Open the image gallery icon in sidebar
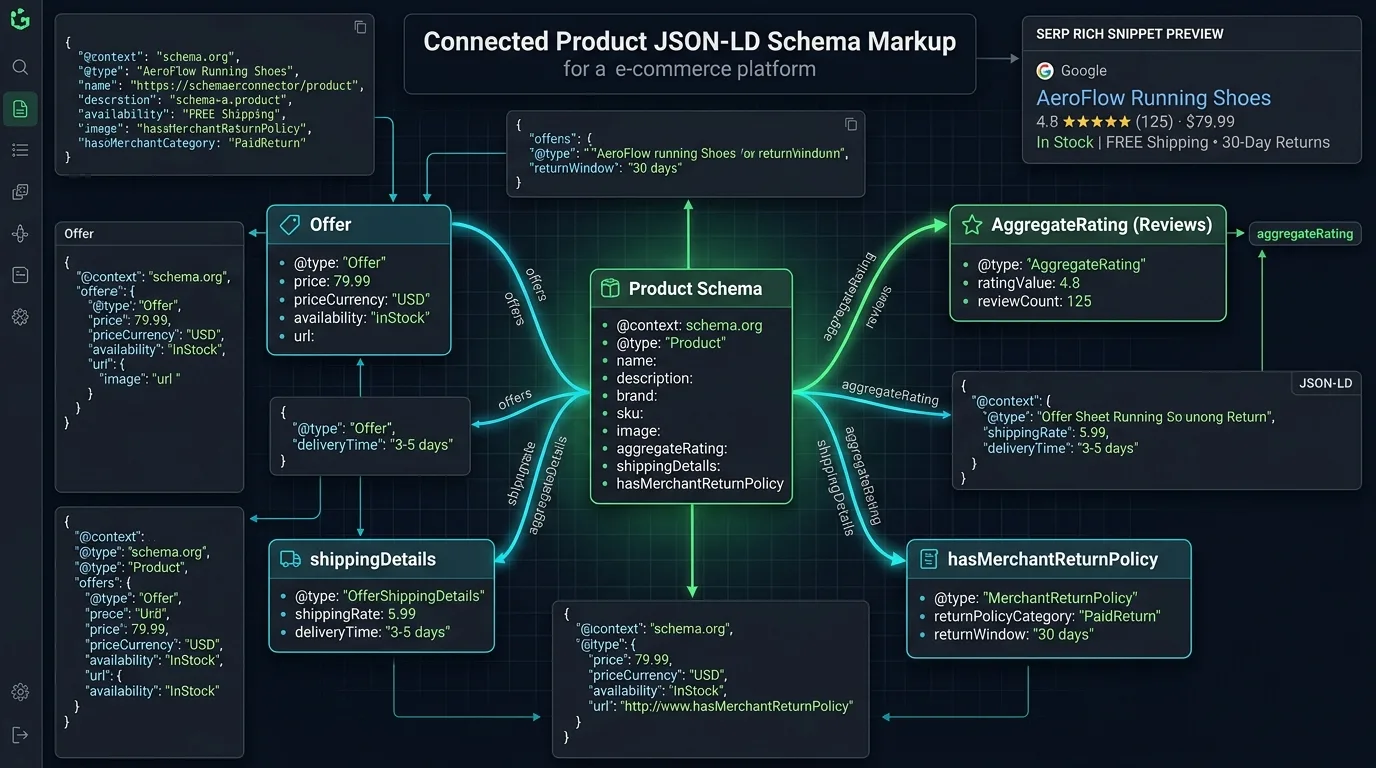This screenshot has width=1376, height=768. (20, 192)
